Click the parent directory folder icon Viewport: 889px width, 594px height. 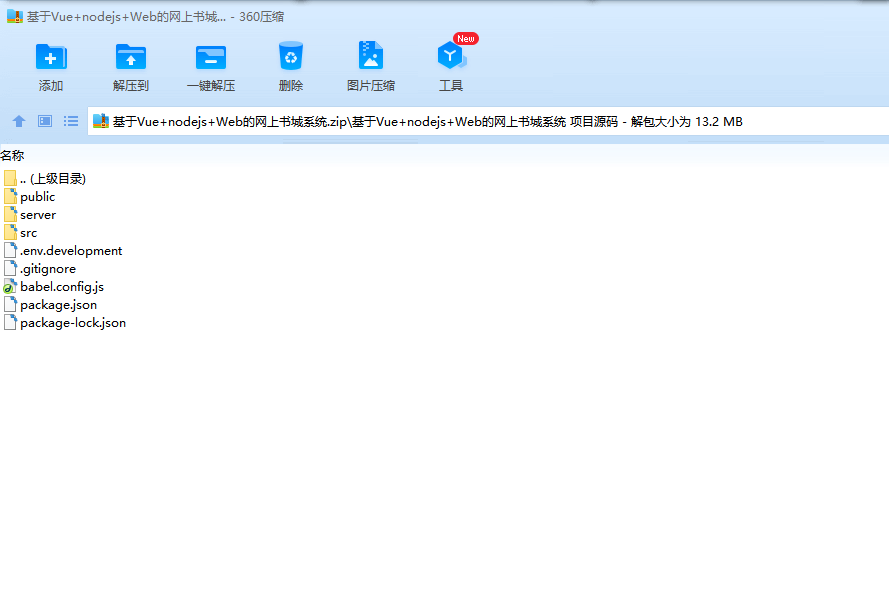coord(10,178)
